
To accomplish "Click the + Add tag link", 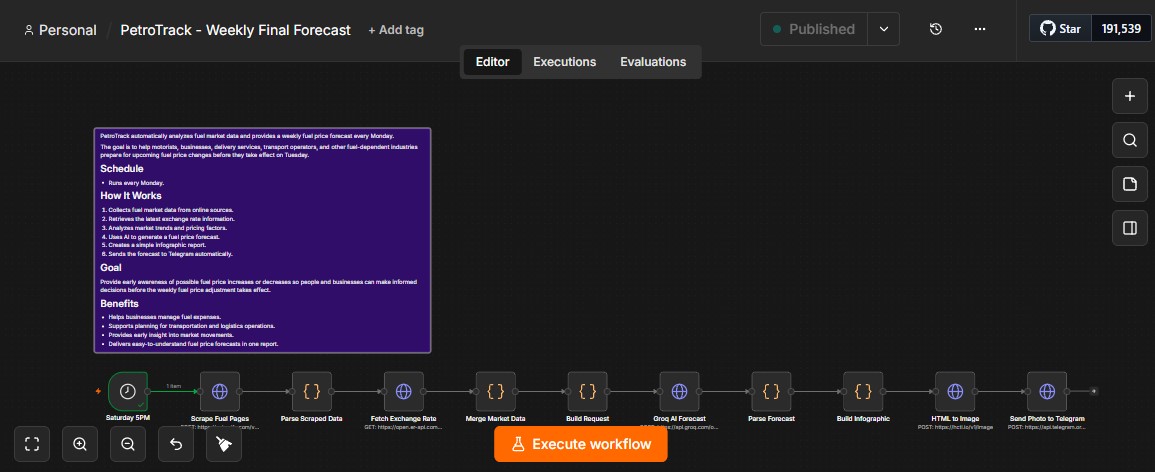I will [396, 30].
